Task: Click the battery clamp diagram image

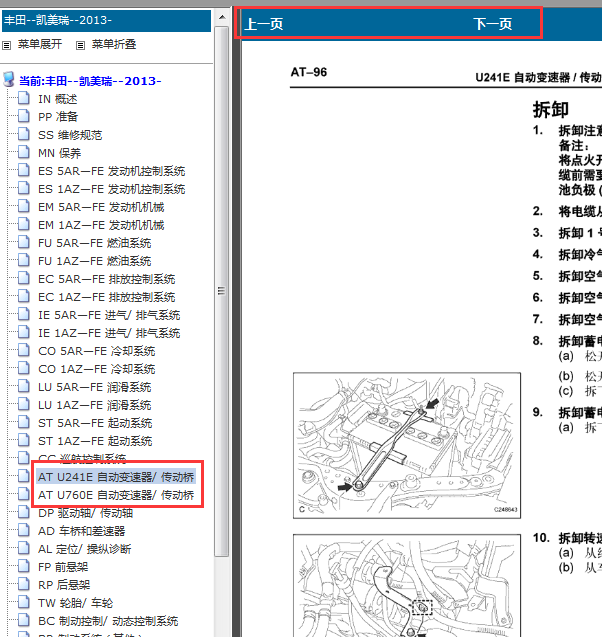Action: (407, 445)
